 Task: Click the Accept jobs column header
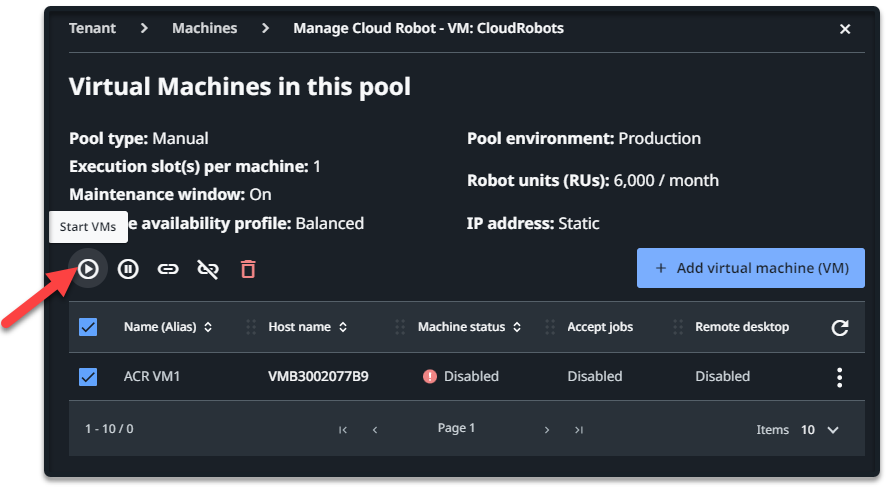pos(600,327)
